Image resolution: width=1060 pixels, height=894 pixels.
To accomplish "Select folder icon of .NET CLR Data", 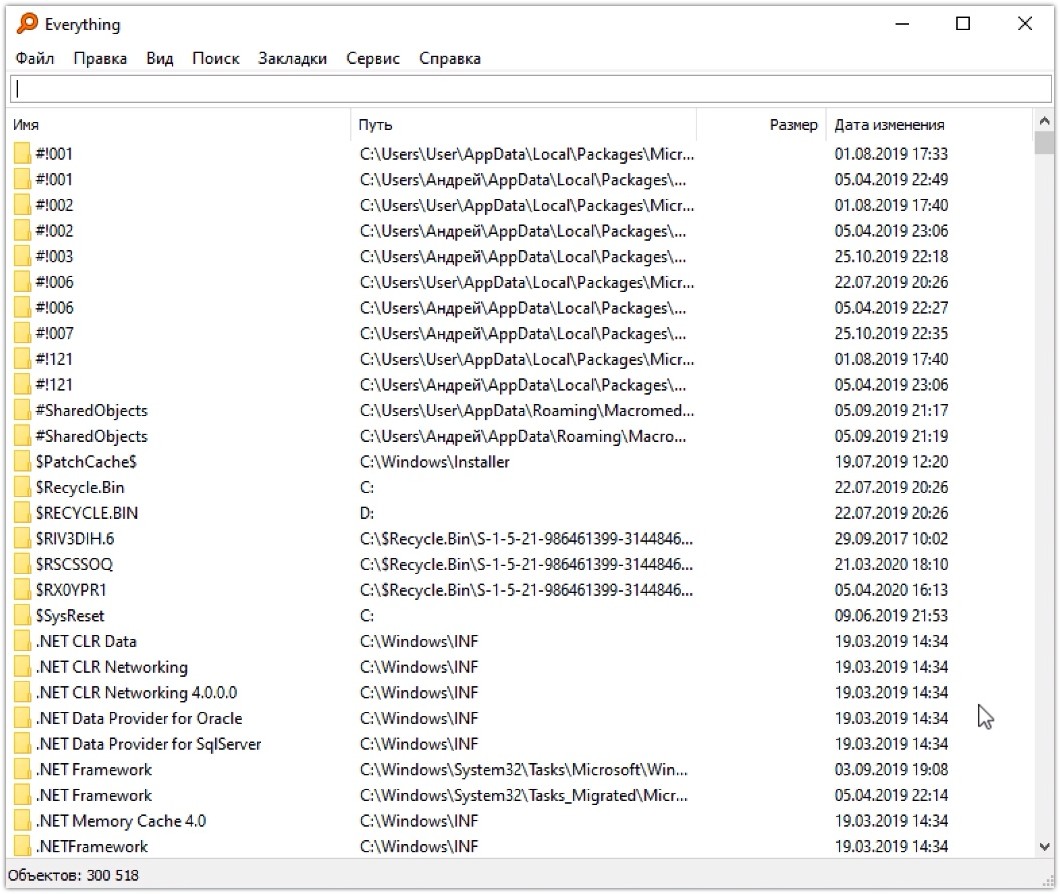I will click(22, 642).
